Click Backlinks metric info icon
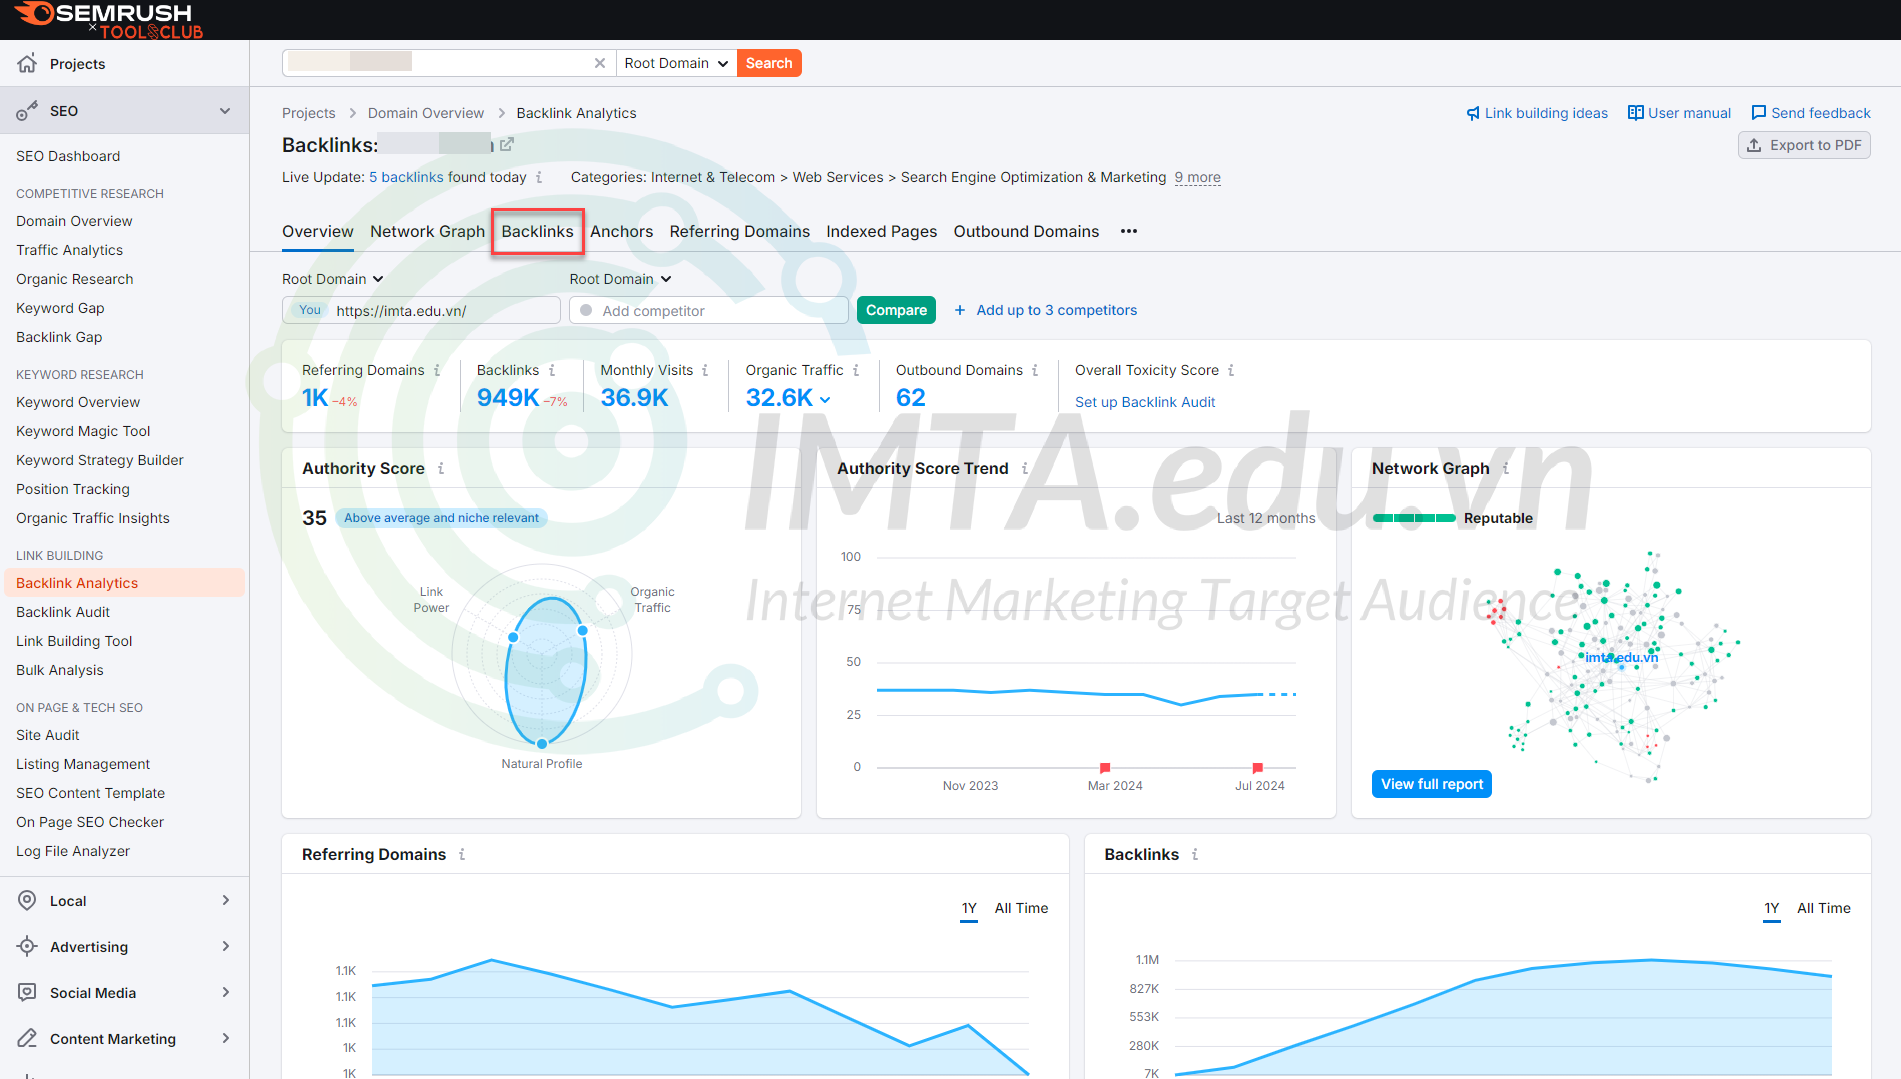The width and height of the screenshot is (1901, 1079). point(552,370)
